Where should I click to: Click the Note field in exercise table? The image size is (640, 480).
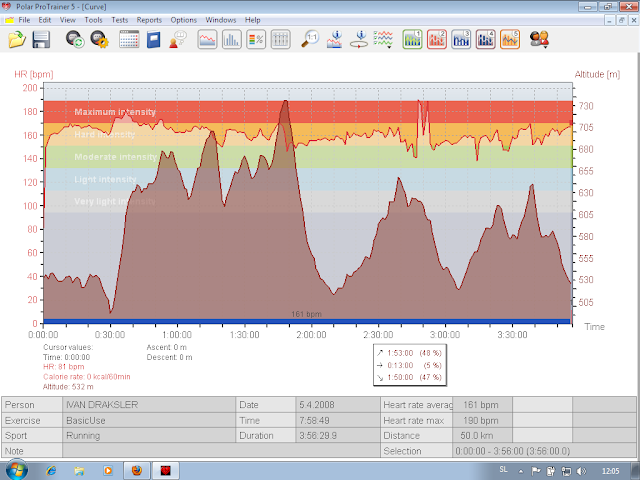pos(221,451)
